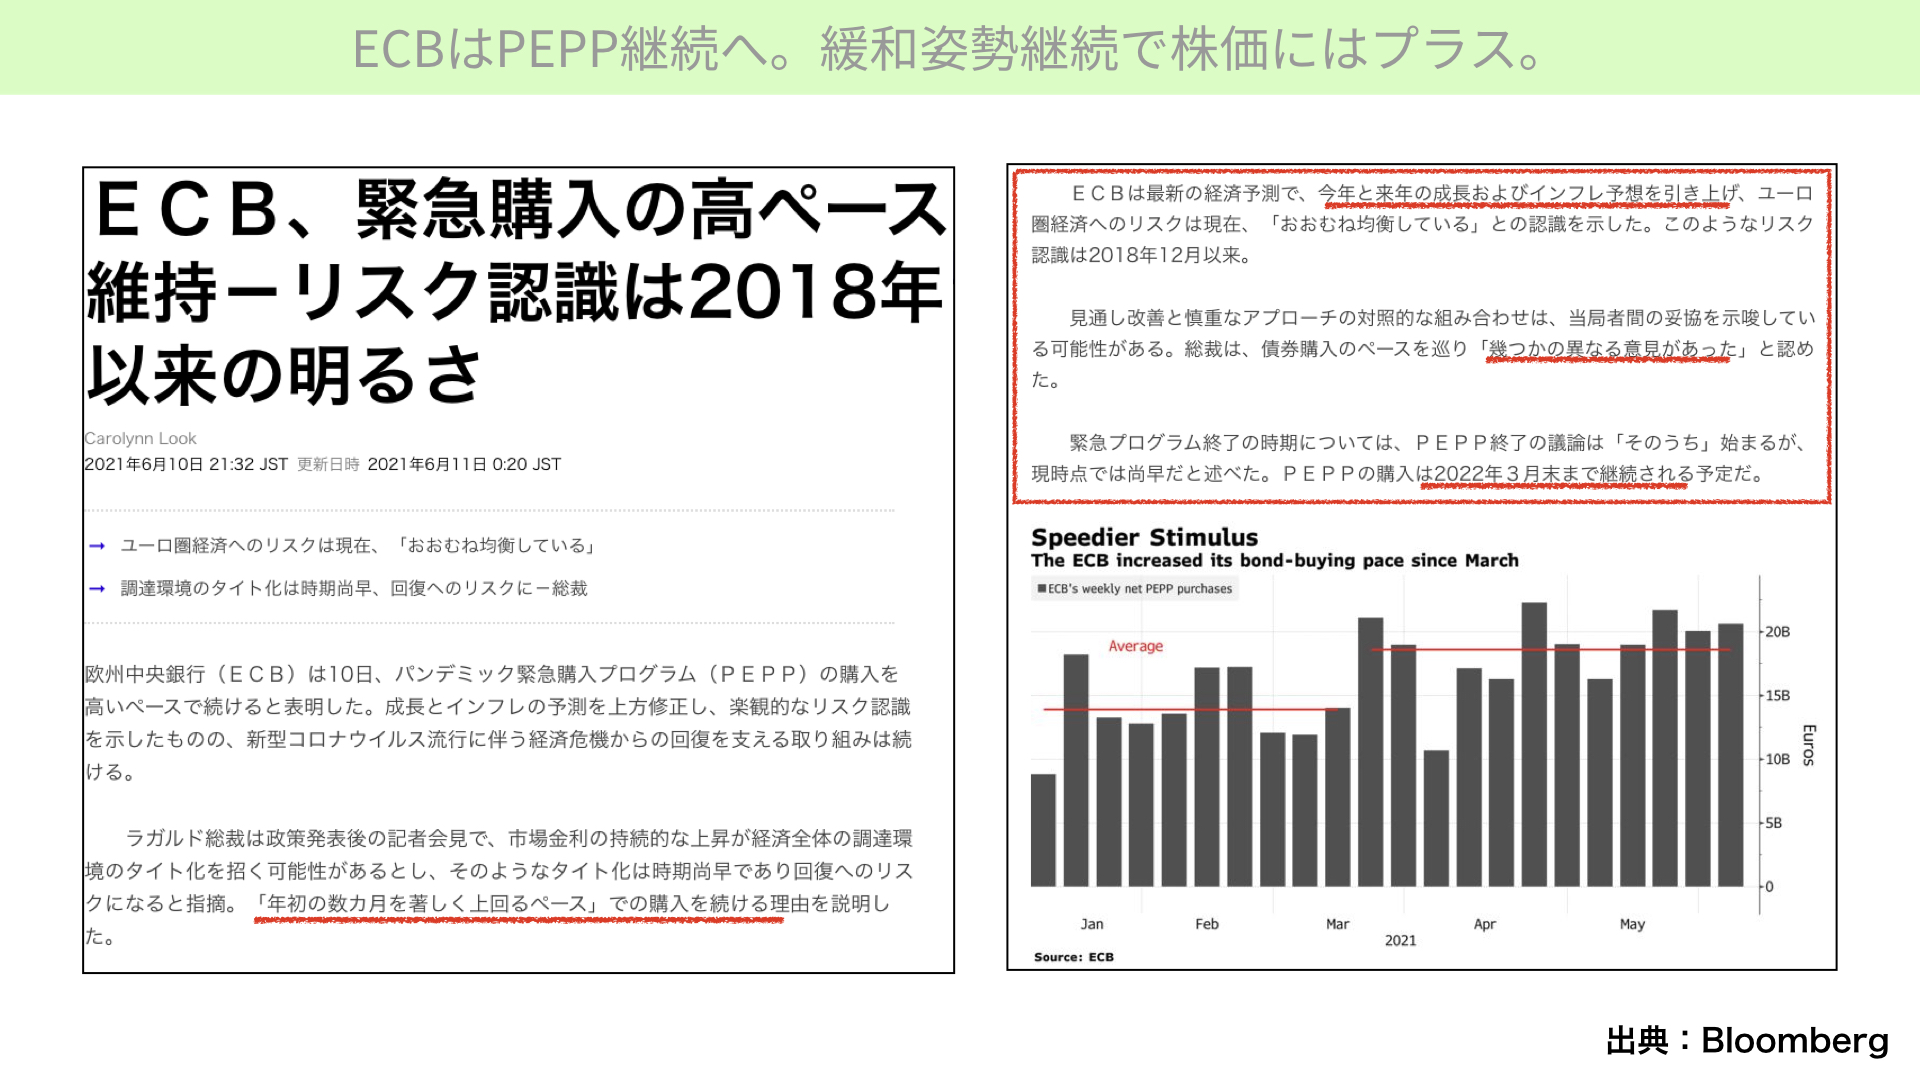The height and width of the screenshot is (1080, 1920).
Task: Click the chart title 'Speedier Stimulus'
Action: pos(1144,537)
